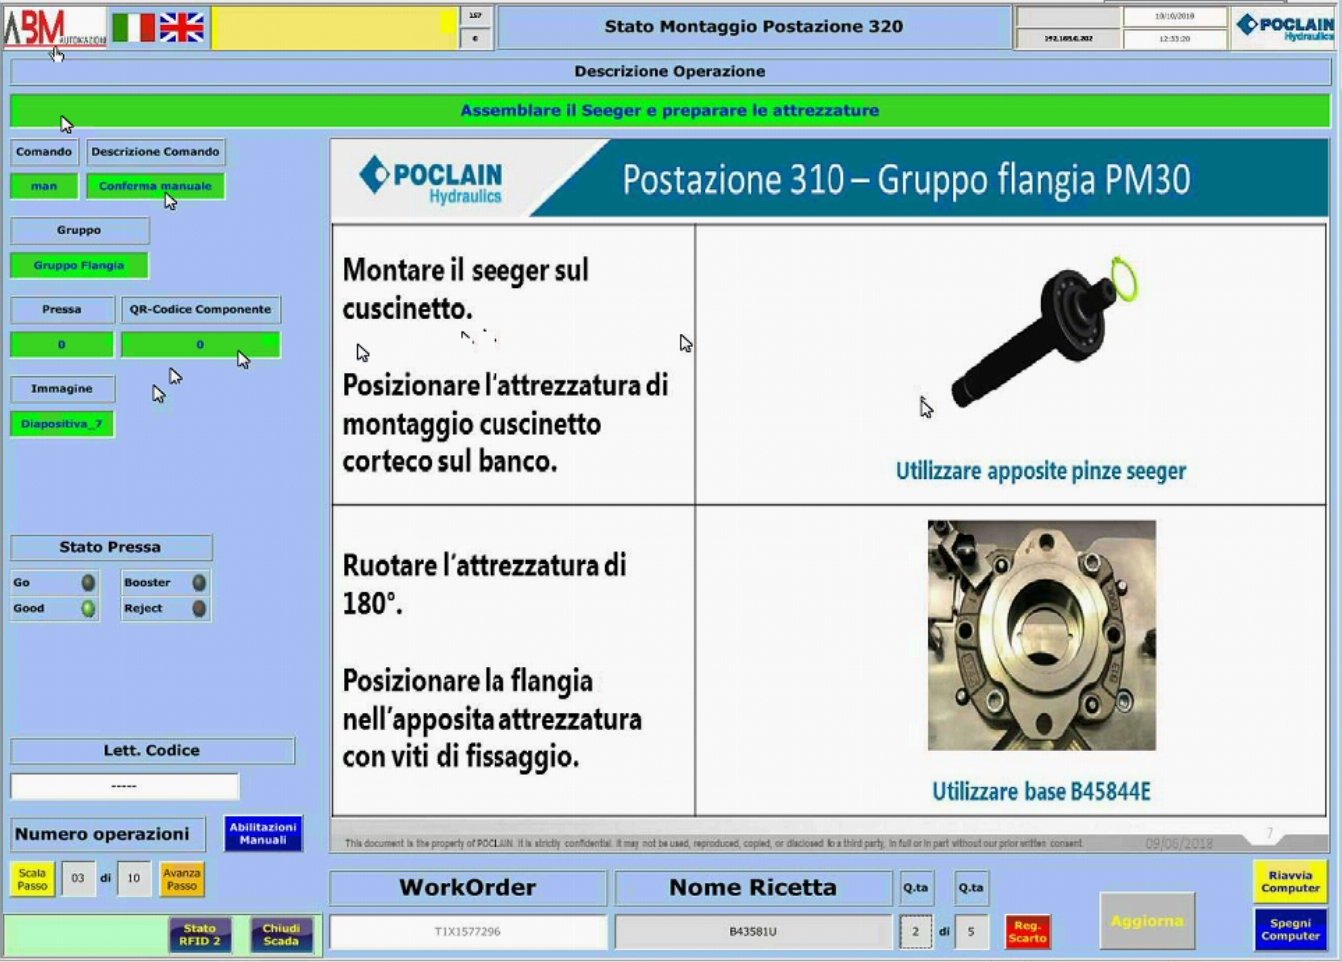Open Stato RFID 2
Image resolution: width=1342 pixels, height=962 pixels.
tap(200, 935)
